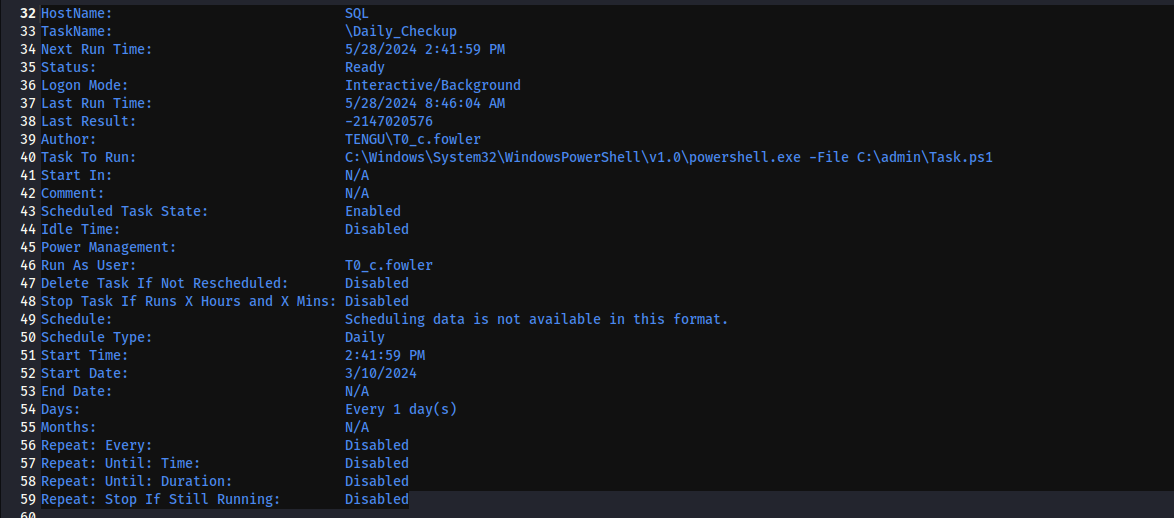Click the Daily schedule type value
This screenshot has height=518, width=1174.
[364, 337]
